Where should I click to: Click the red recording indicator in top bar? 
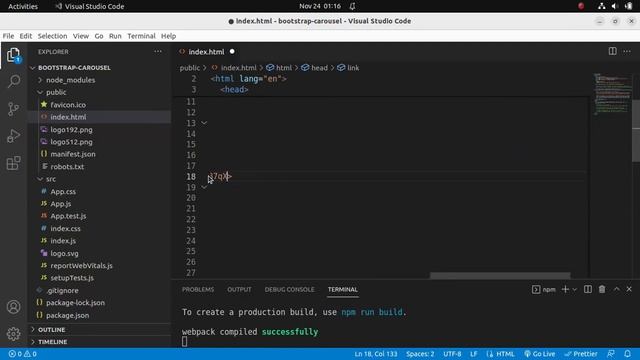pyautogui.click(x=581, y=6)
